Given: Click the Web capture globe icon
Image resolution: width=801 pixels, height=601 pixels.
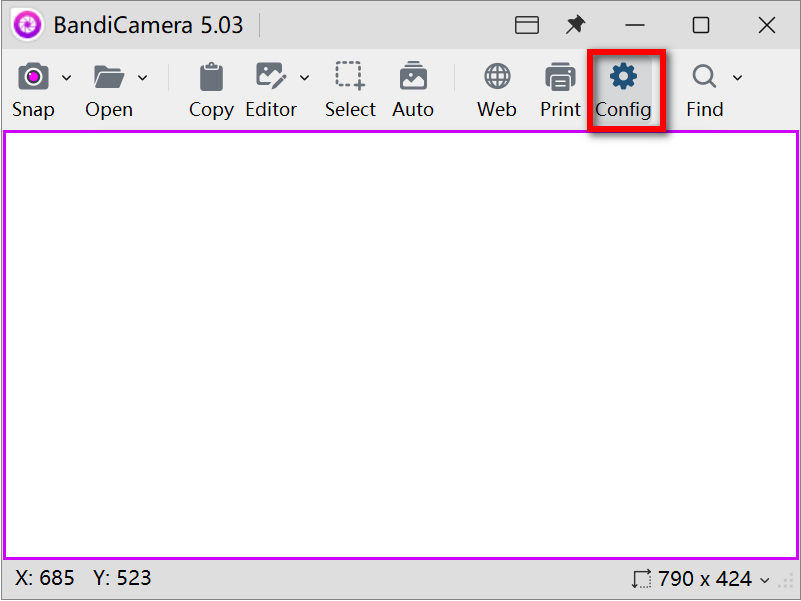Looking at the screenshot, I should coord(497,76).
